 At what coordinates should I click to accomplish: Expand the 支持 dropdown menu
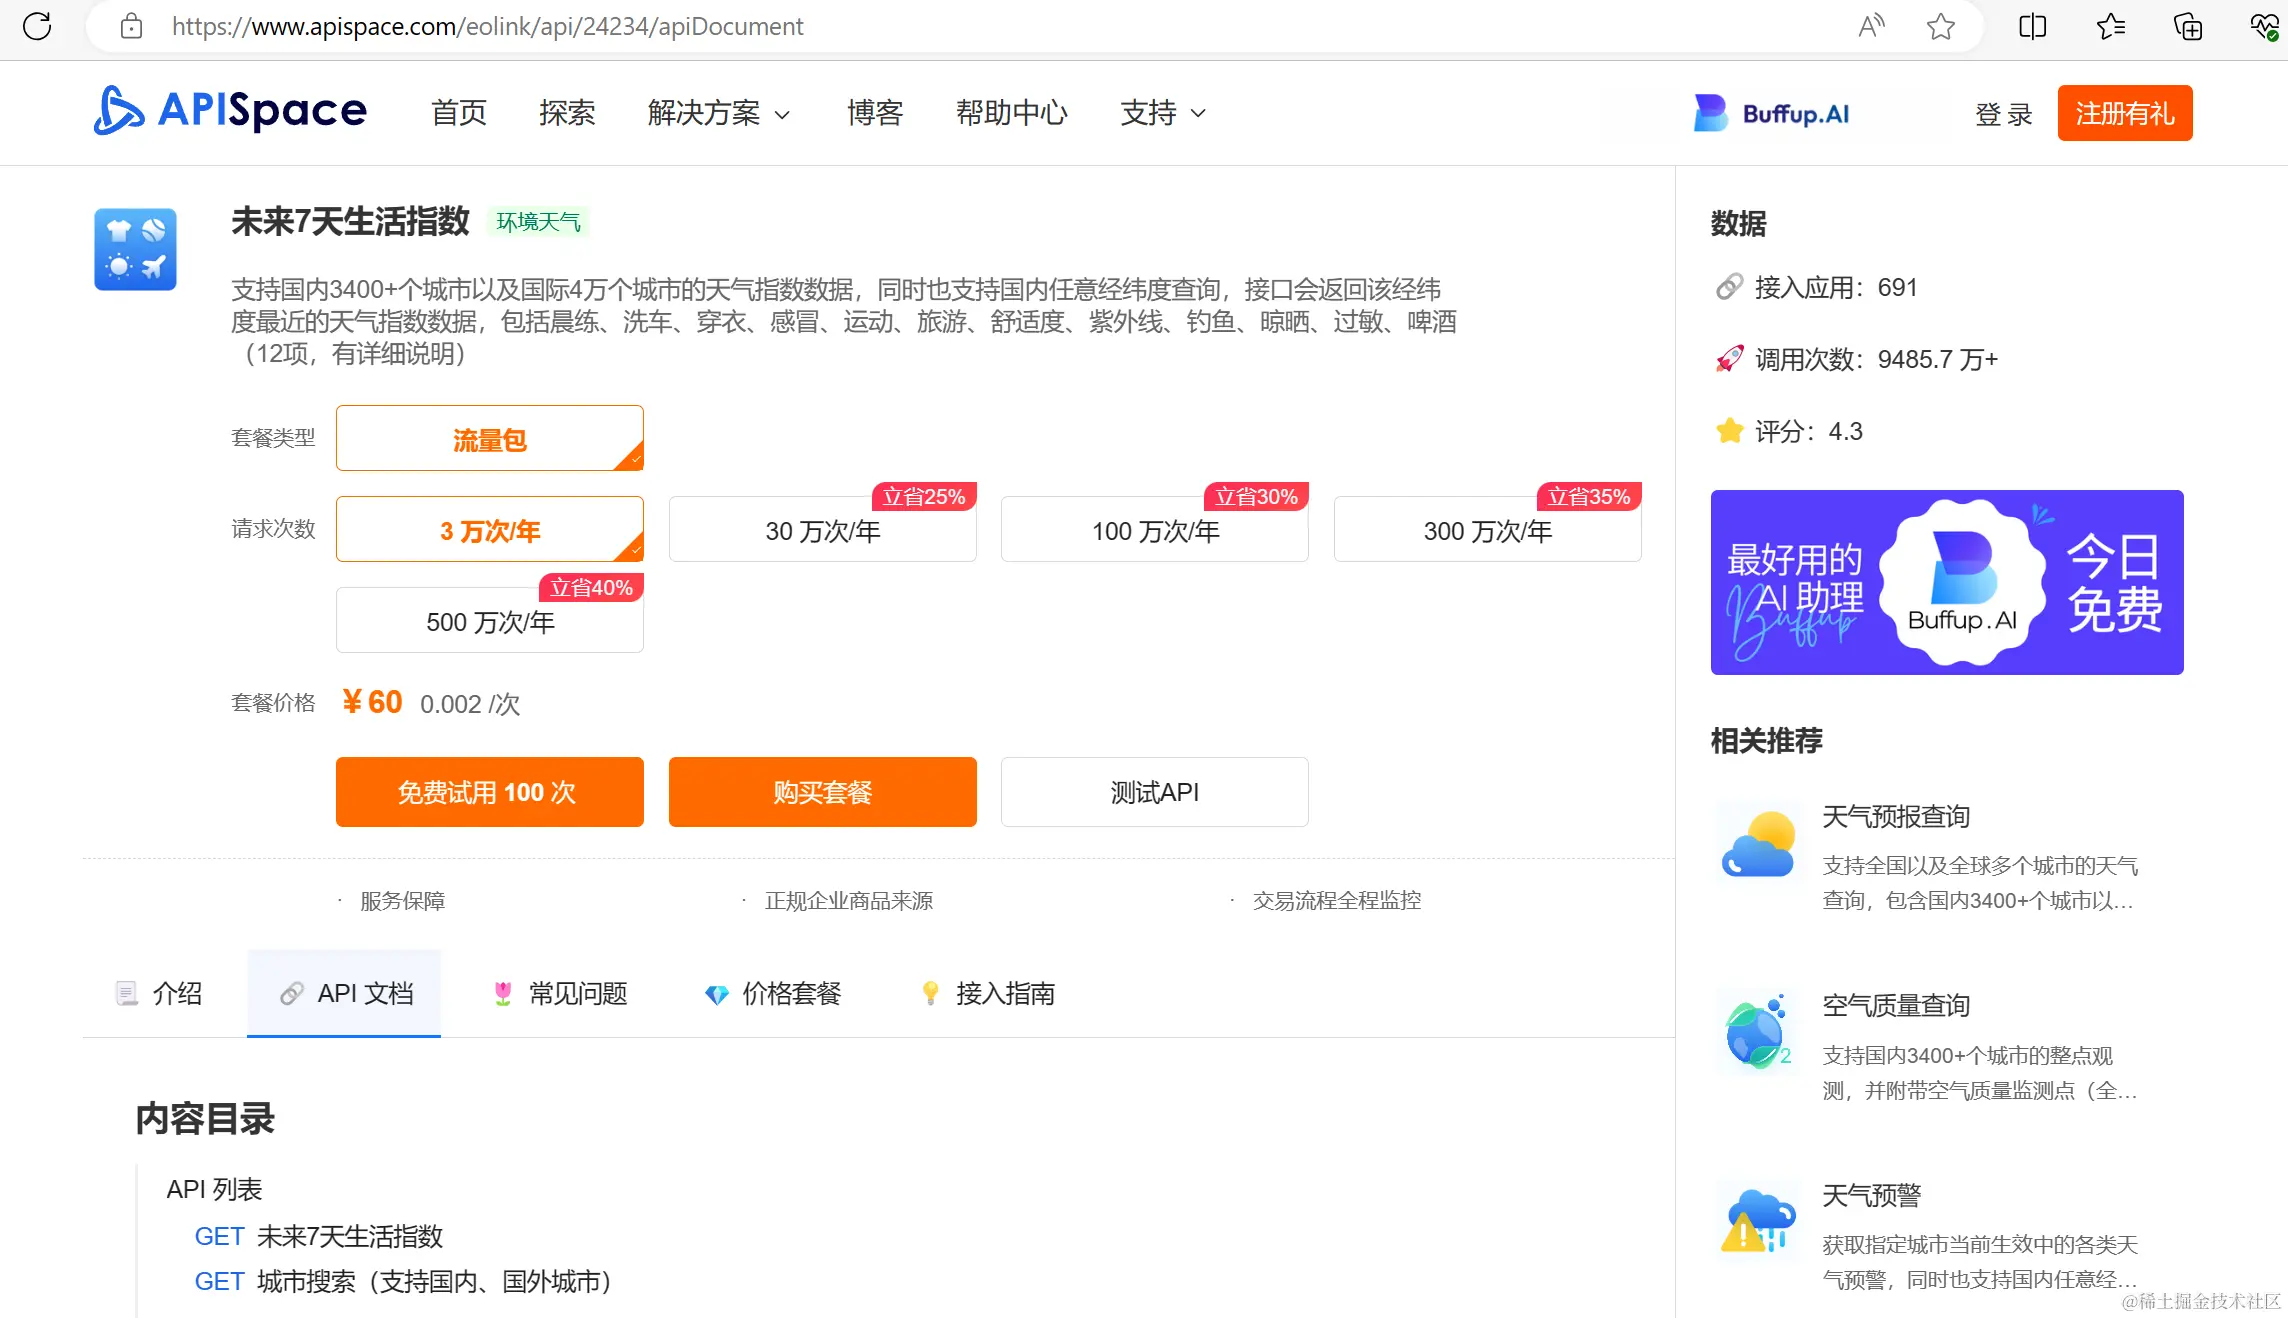1162,113
